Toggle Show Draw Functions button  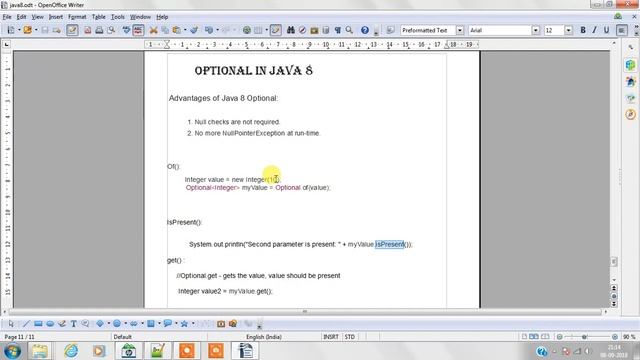tap(276, 30)
